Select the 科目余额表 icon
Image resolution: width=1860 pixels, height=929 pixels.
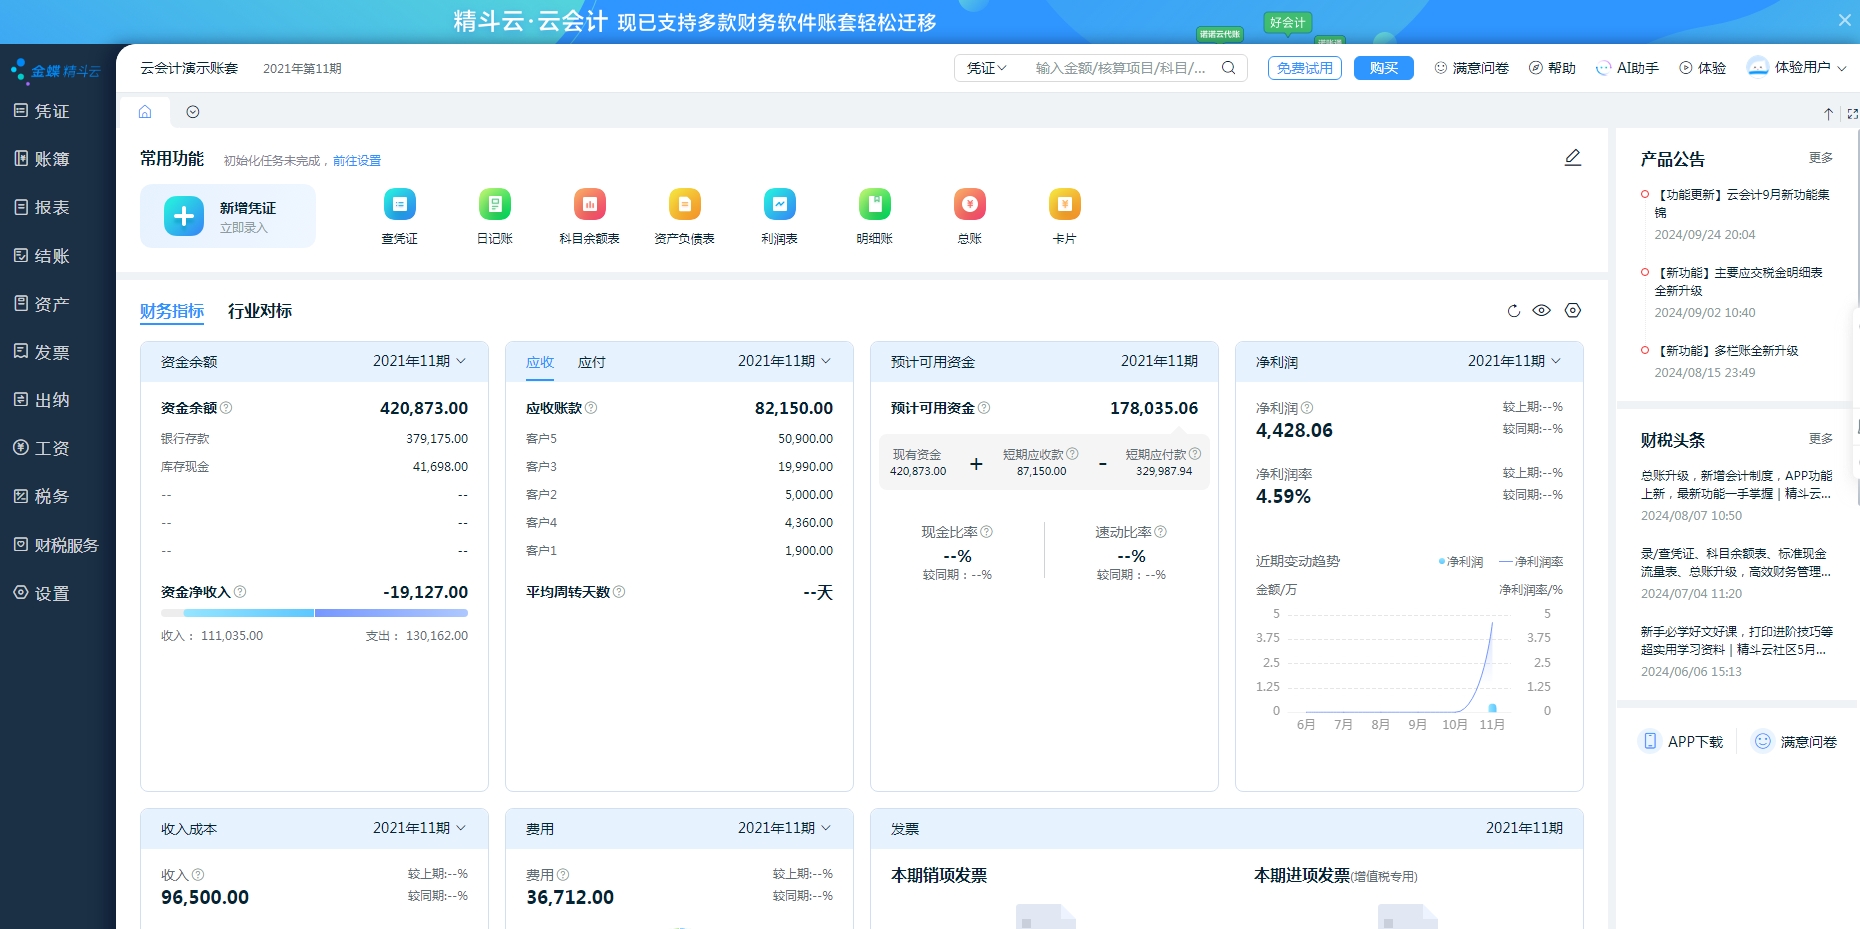pos(589,204)
